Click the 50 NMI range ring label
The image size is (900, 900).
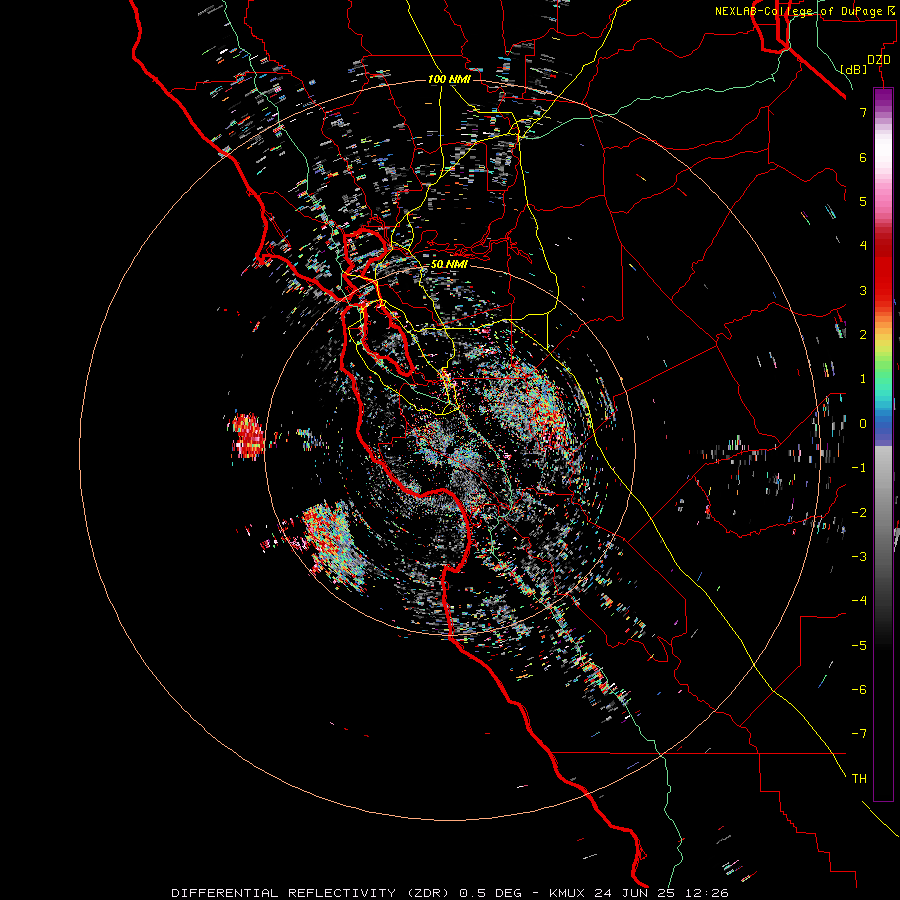[449, 264]
